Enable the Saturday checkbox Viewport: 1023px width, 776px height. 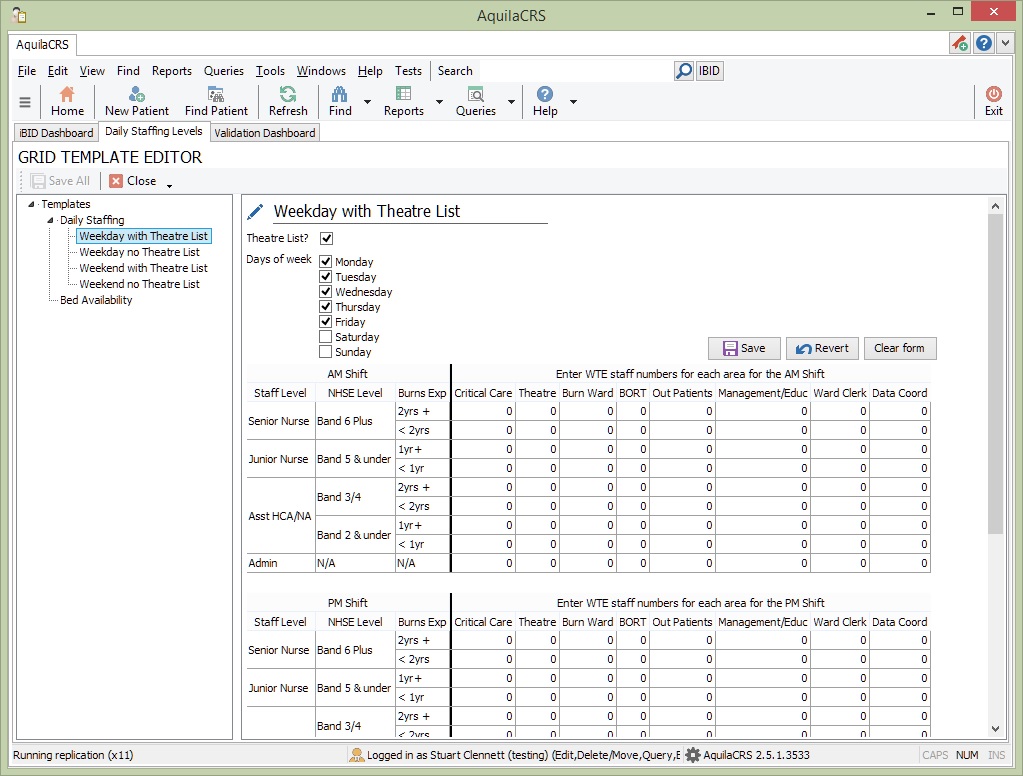coord(326,337)
